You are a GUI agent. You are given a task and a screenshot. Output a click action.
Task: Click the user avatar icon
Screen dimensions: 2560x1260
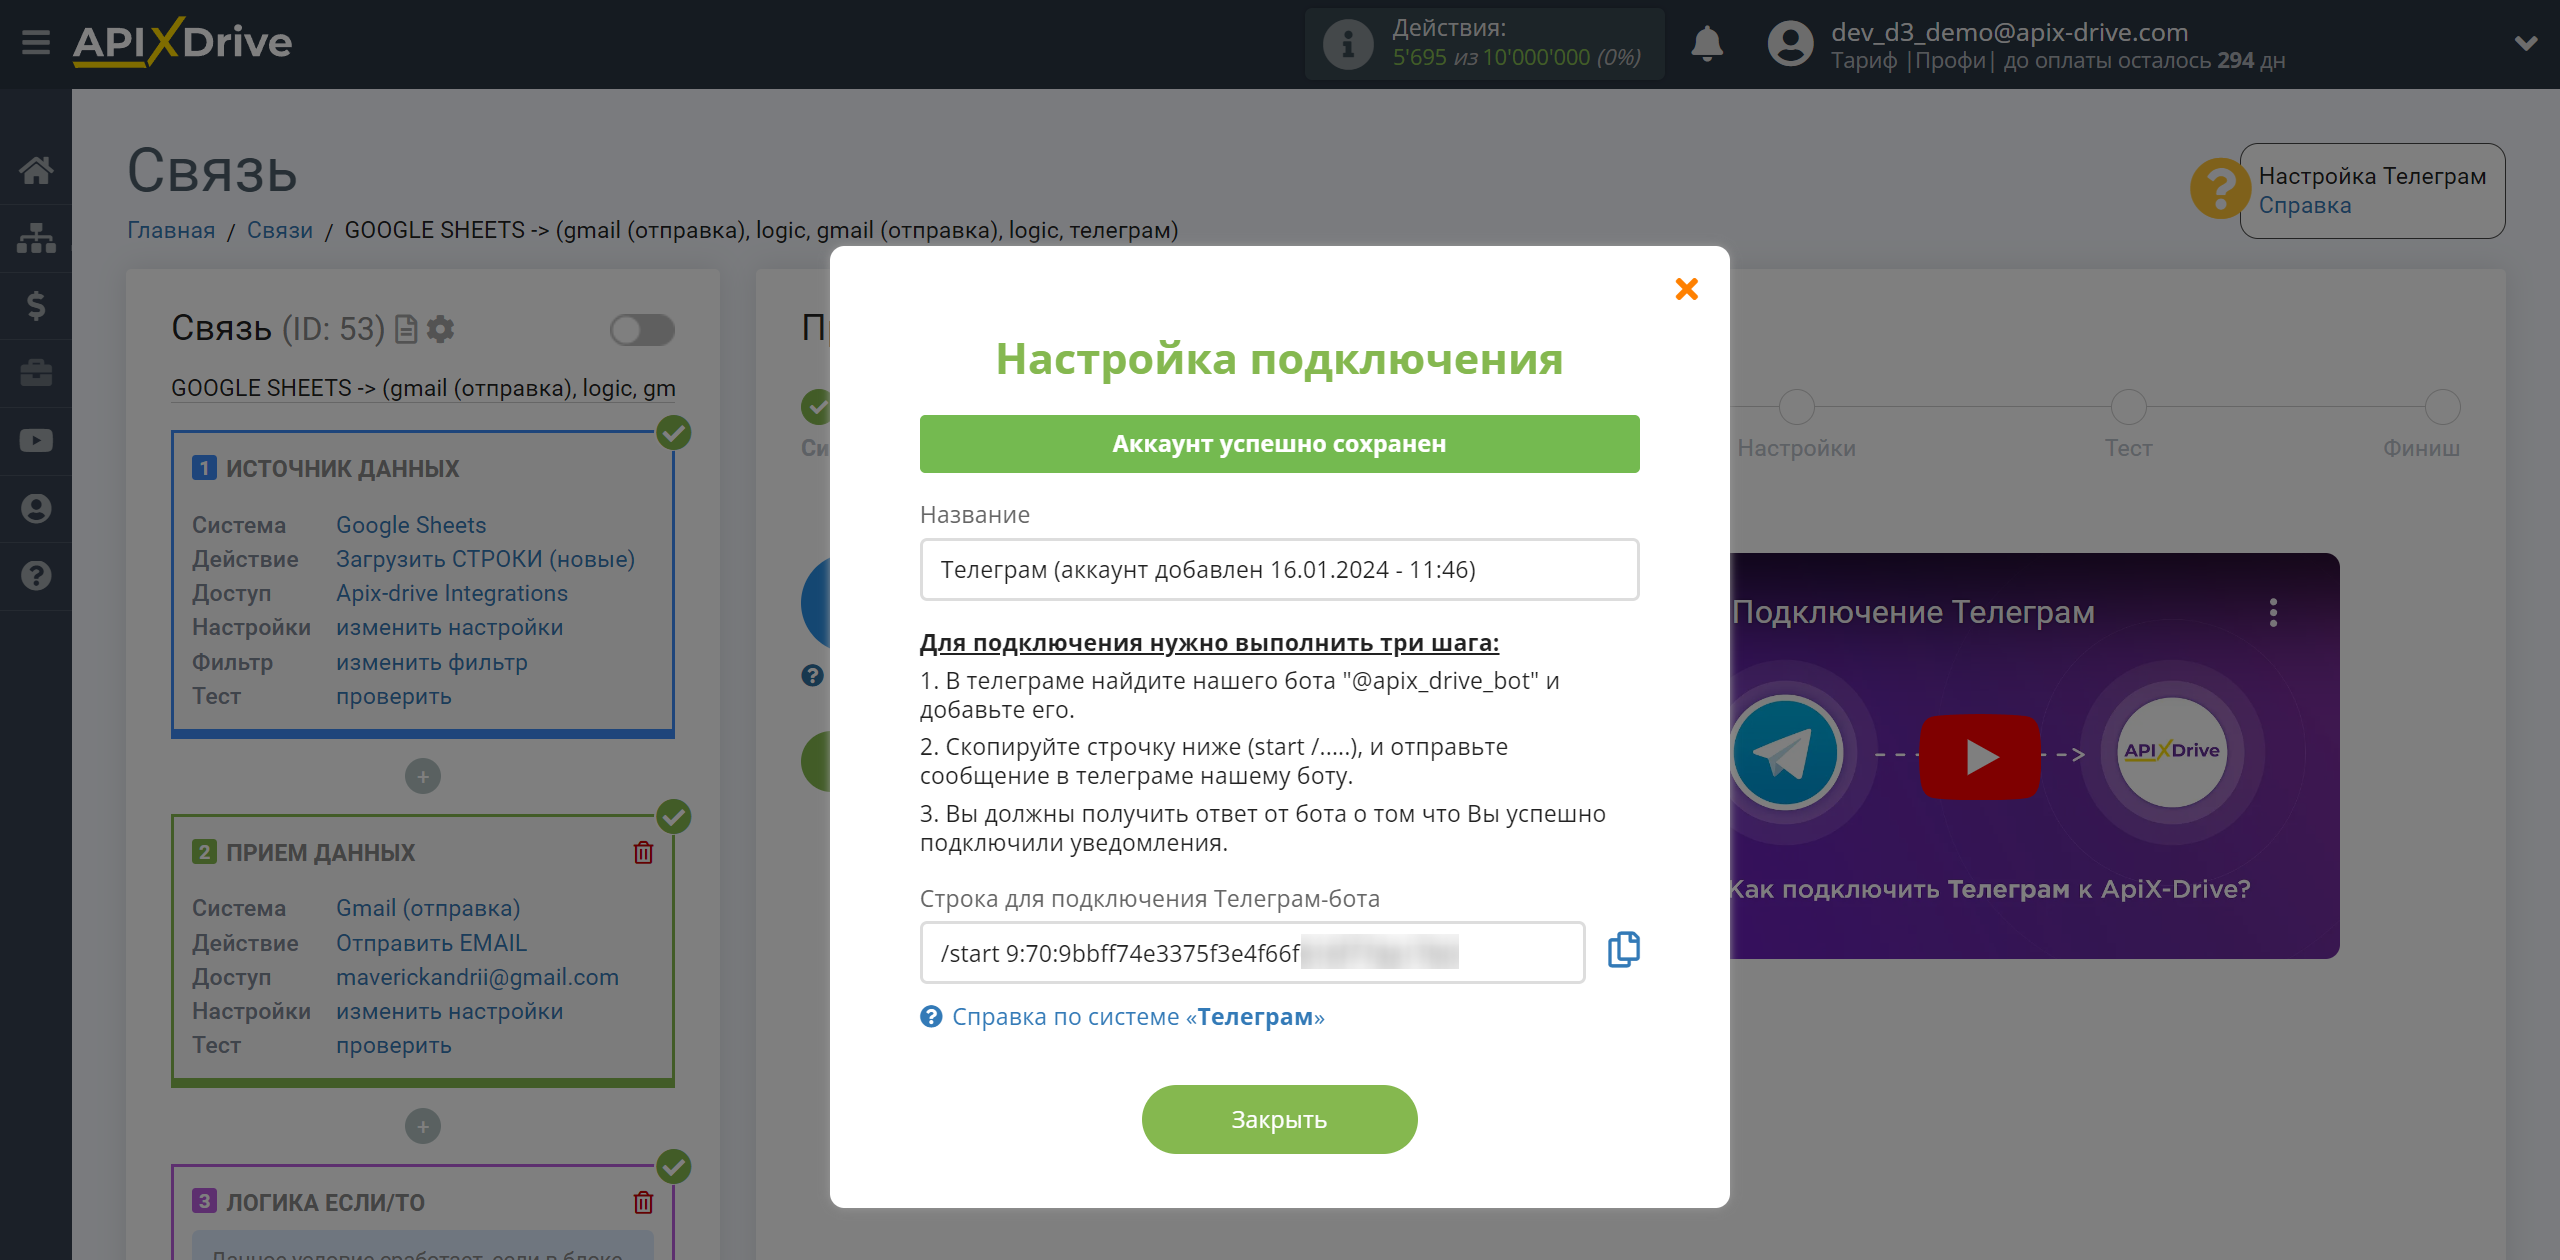point(1790,44)
